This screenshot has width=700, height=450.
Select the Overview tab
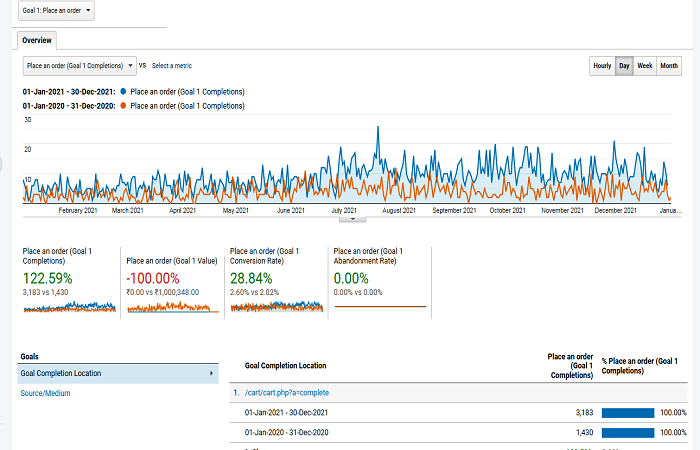pos(37,40)
